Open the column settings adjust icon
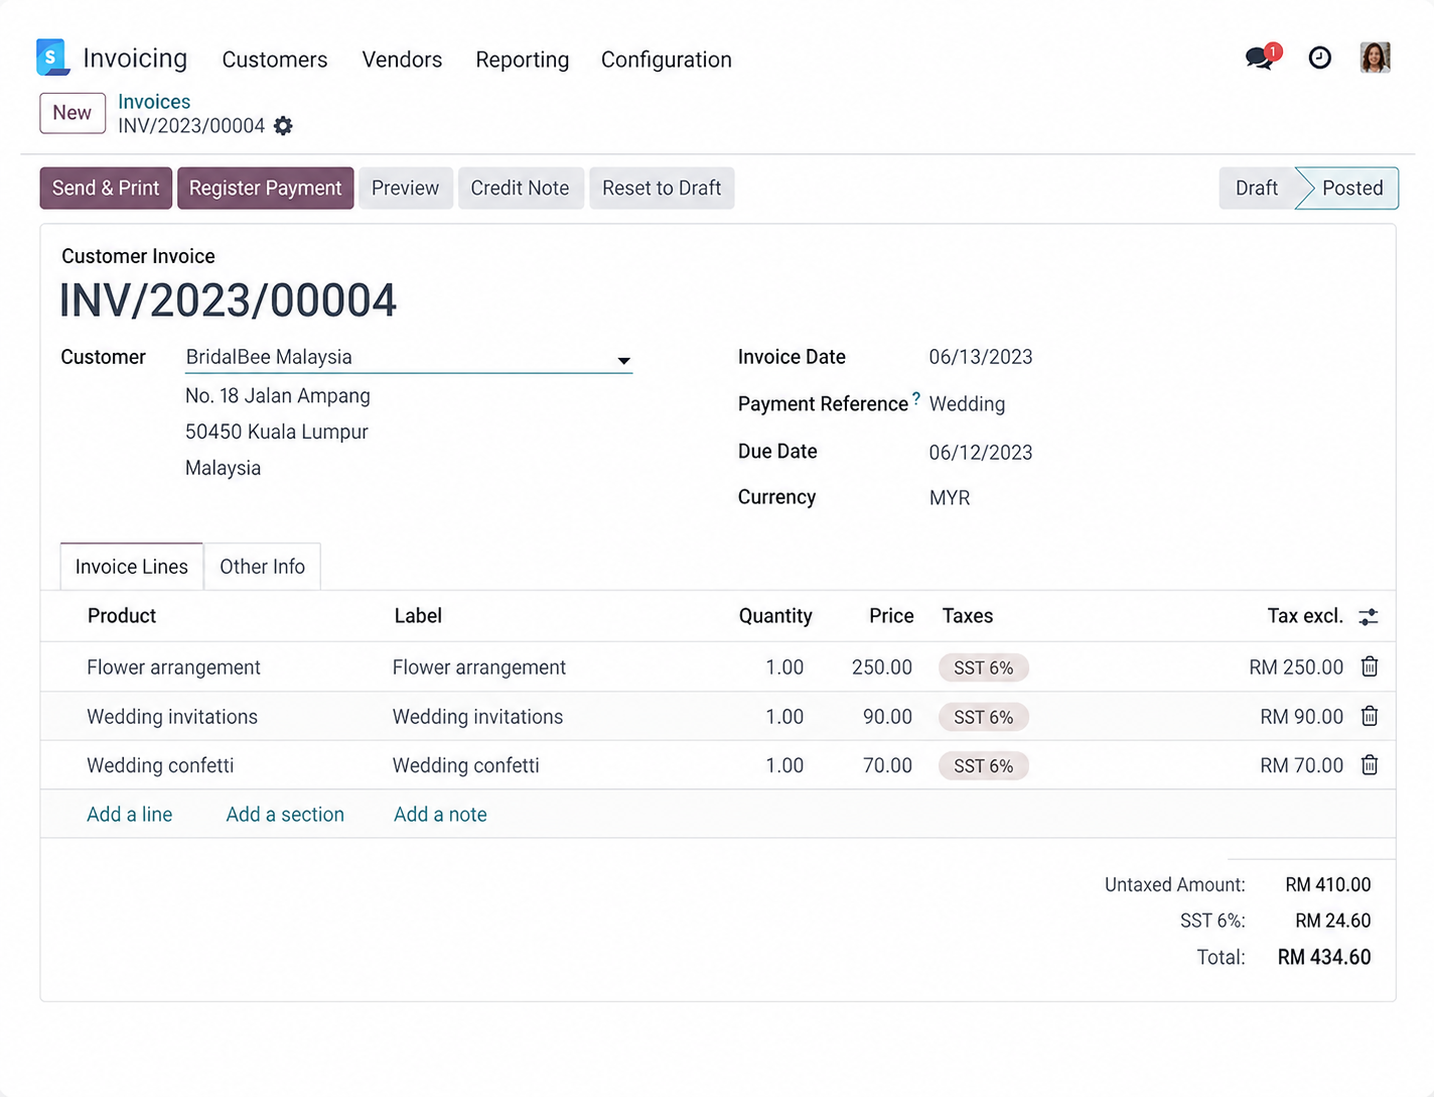 click(1368, 617)
